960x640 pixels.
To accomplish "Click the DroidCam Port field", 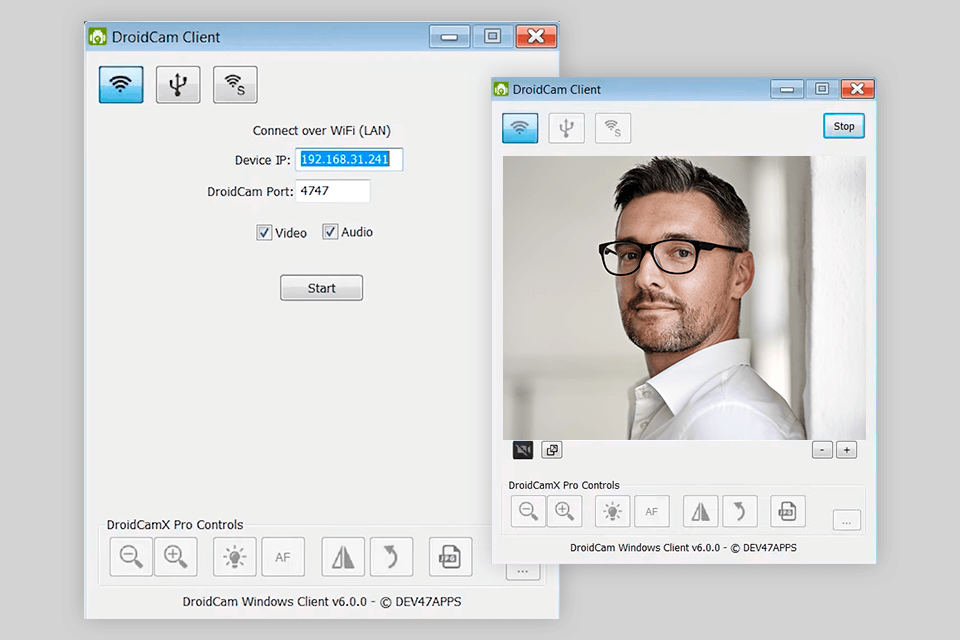I will [333, 191].
